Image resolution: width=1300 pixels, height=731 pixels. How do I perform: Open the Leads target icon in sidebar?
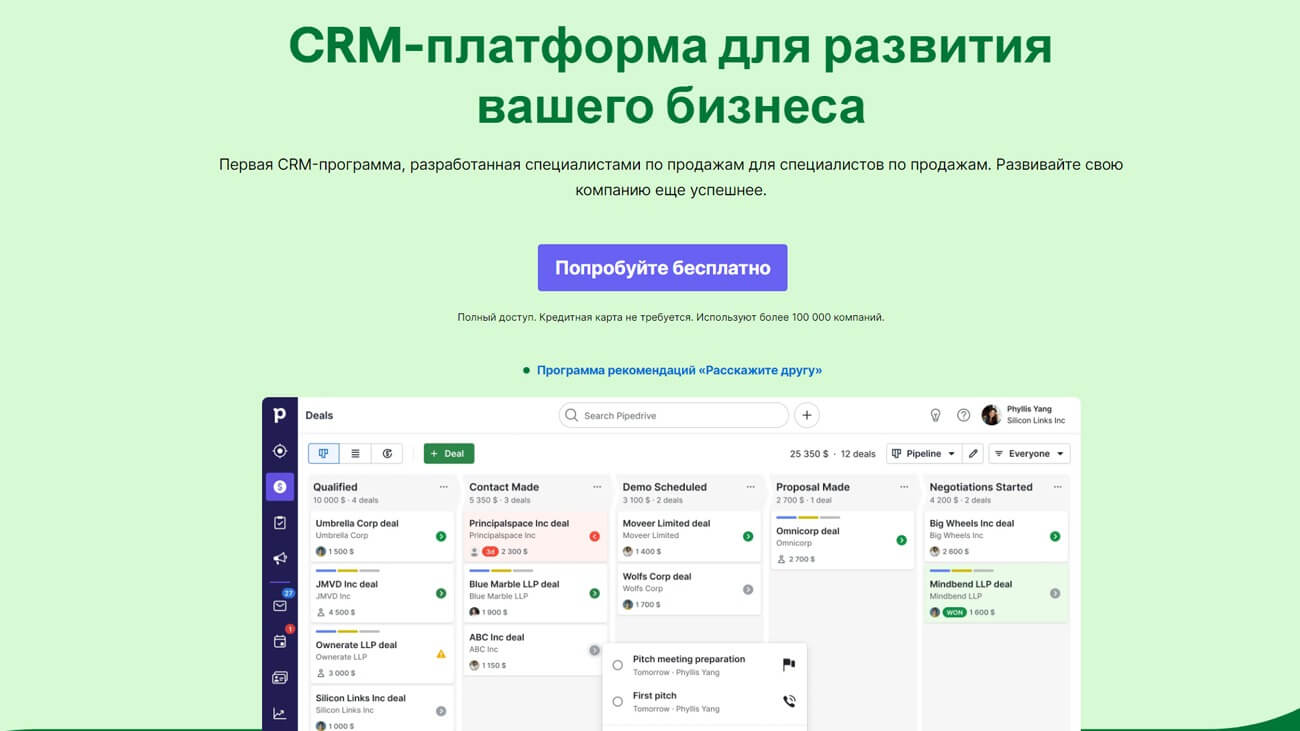click(x=280, y=451)
